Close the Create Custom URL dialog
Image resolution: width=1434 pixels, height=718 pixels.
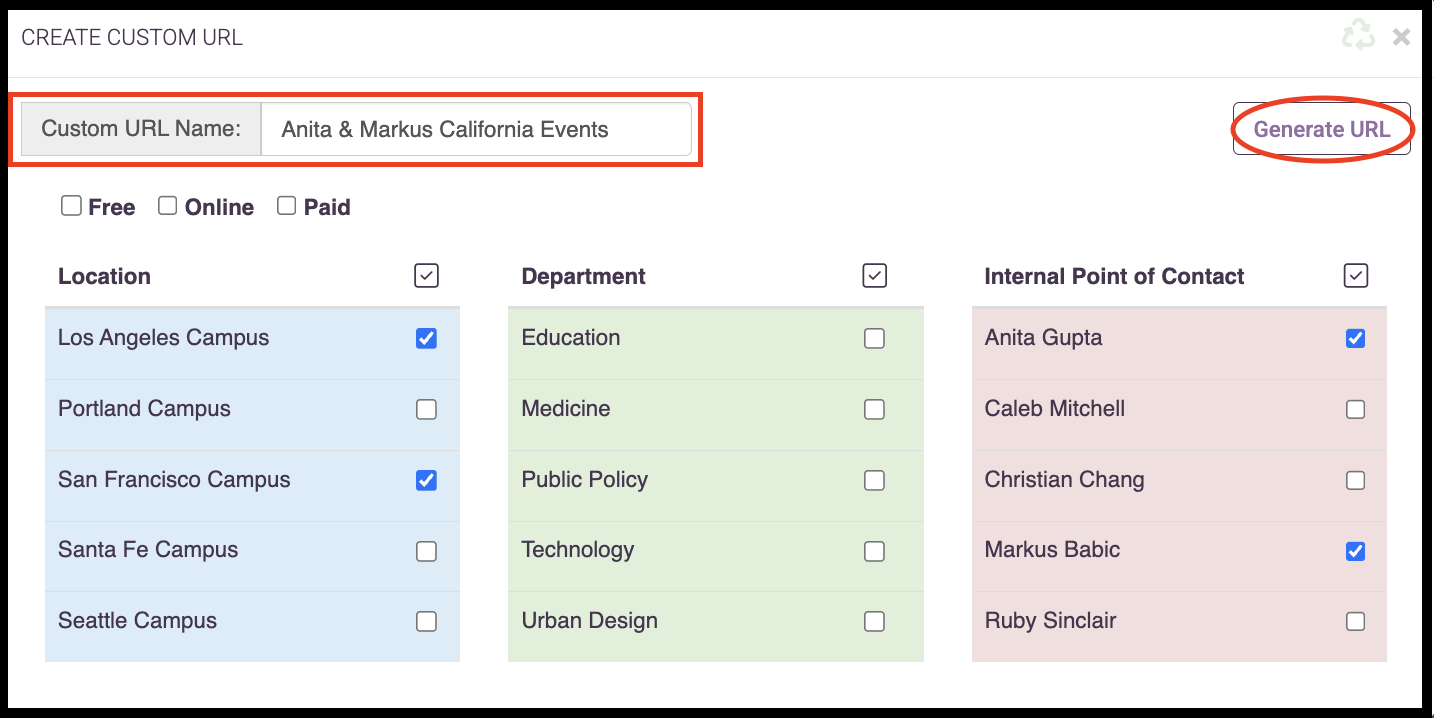(x=1402, y=38)
